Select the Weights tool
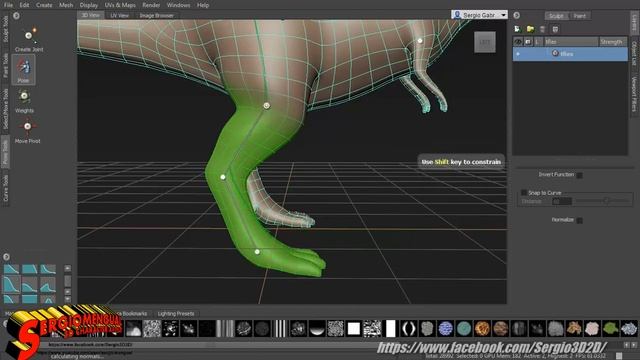The width and height of the screenshot is (640, 360). 24,101
